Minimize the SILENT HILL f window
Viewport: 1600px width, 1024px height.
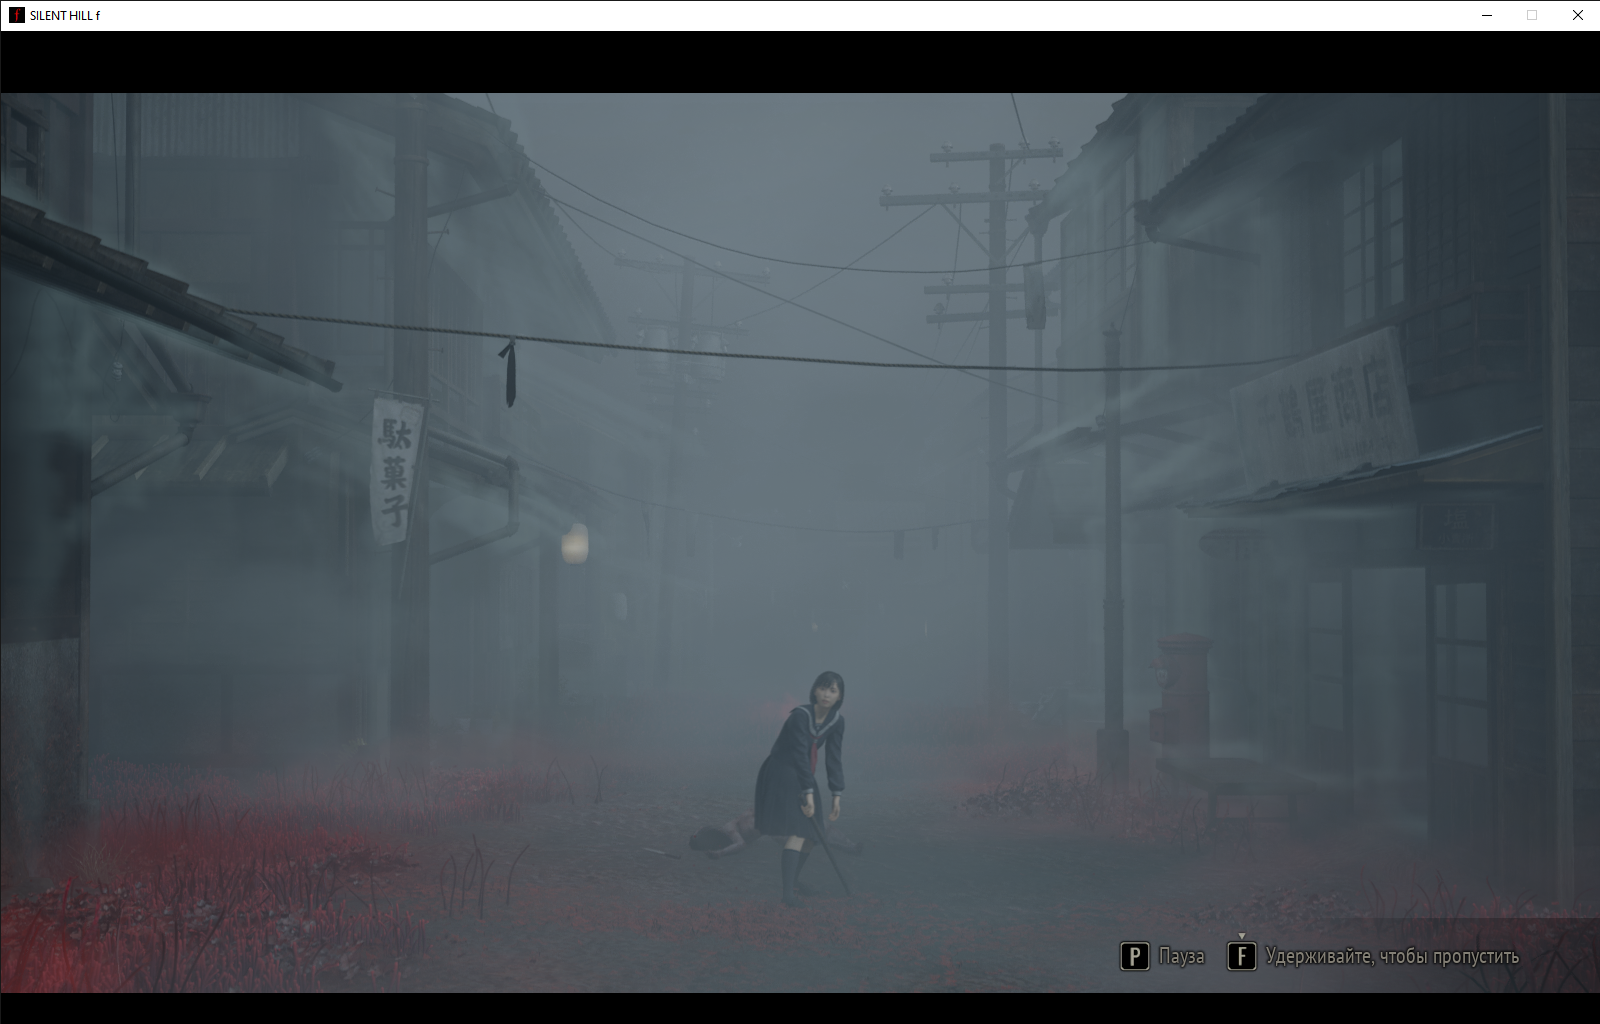[1486, 16]
